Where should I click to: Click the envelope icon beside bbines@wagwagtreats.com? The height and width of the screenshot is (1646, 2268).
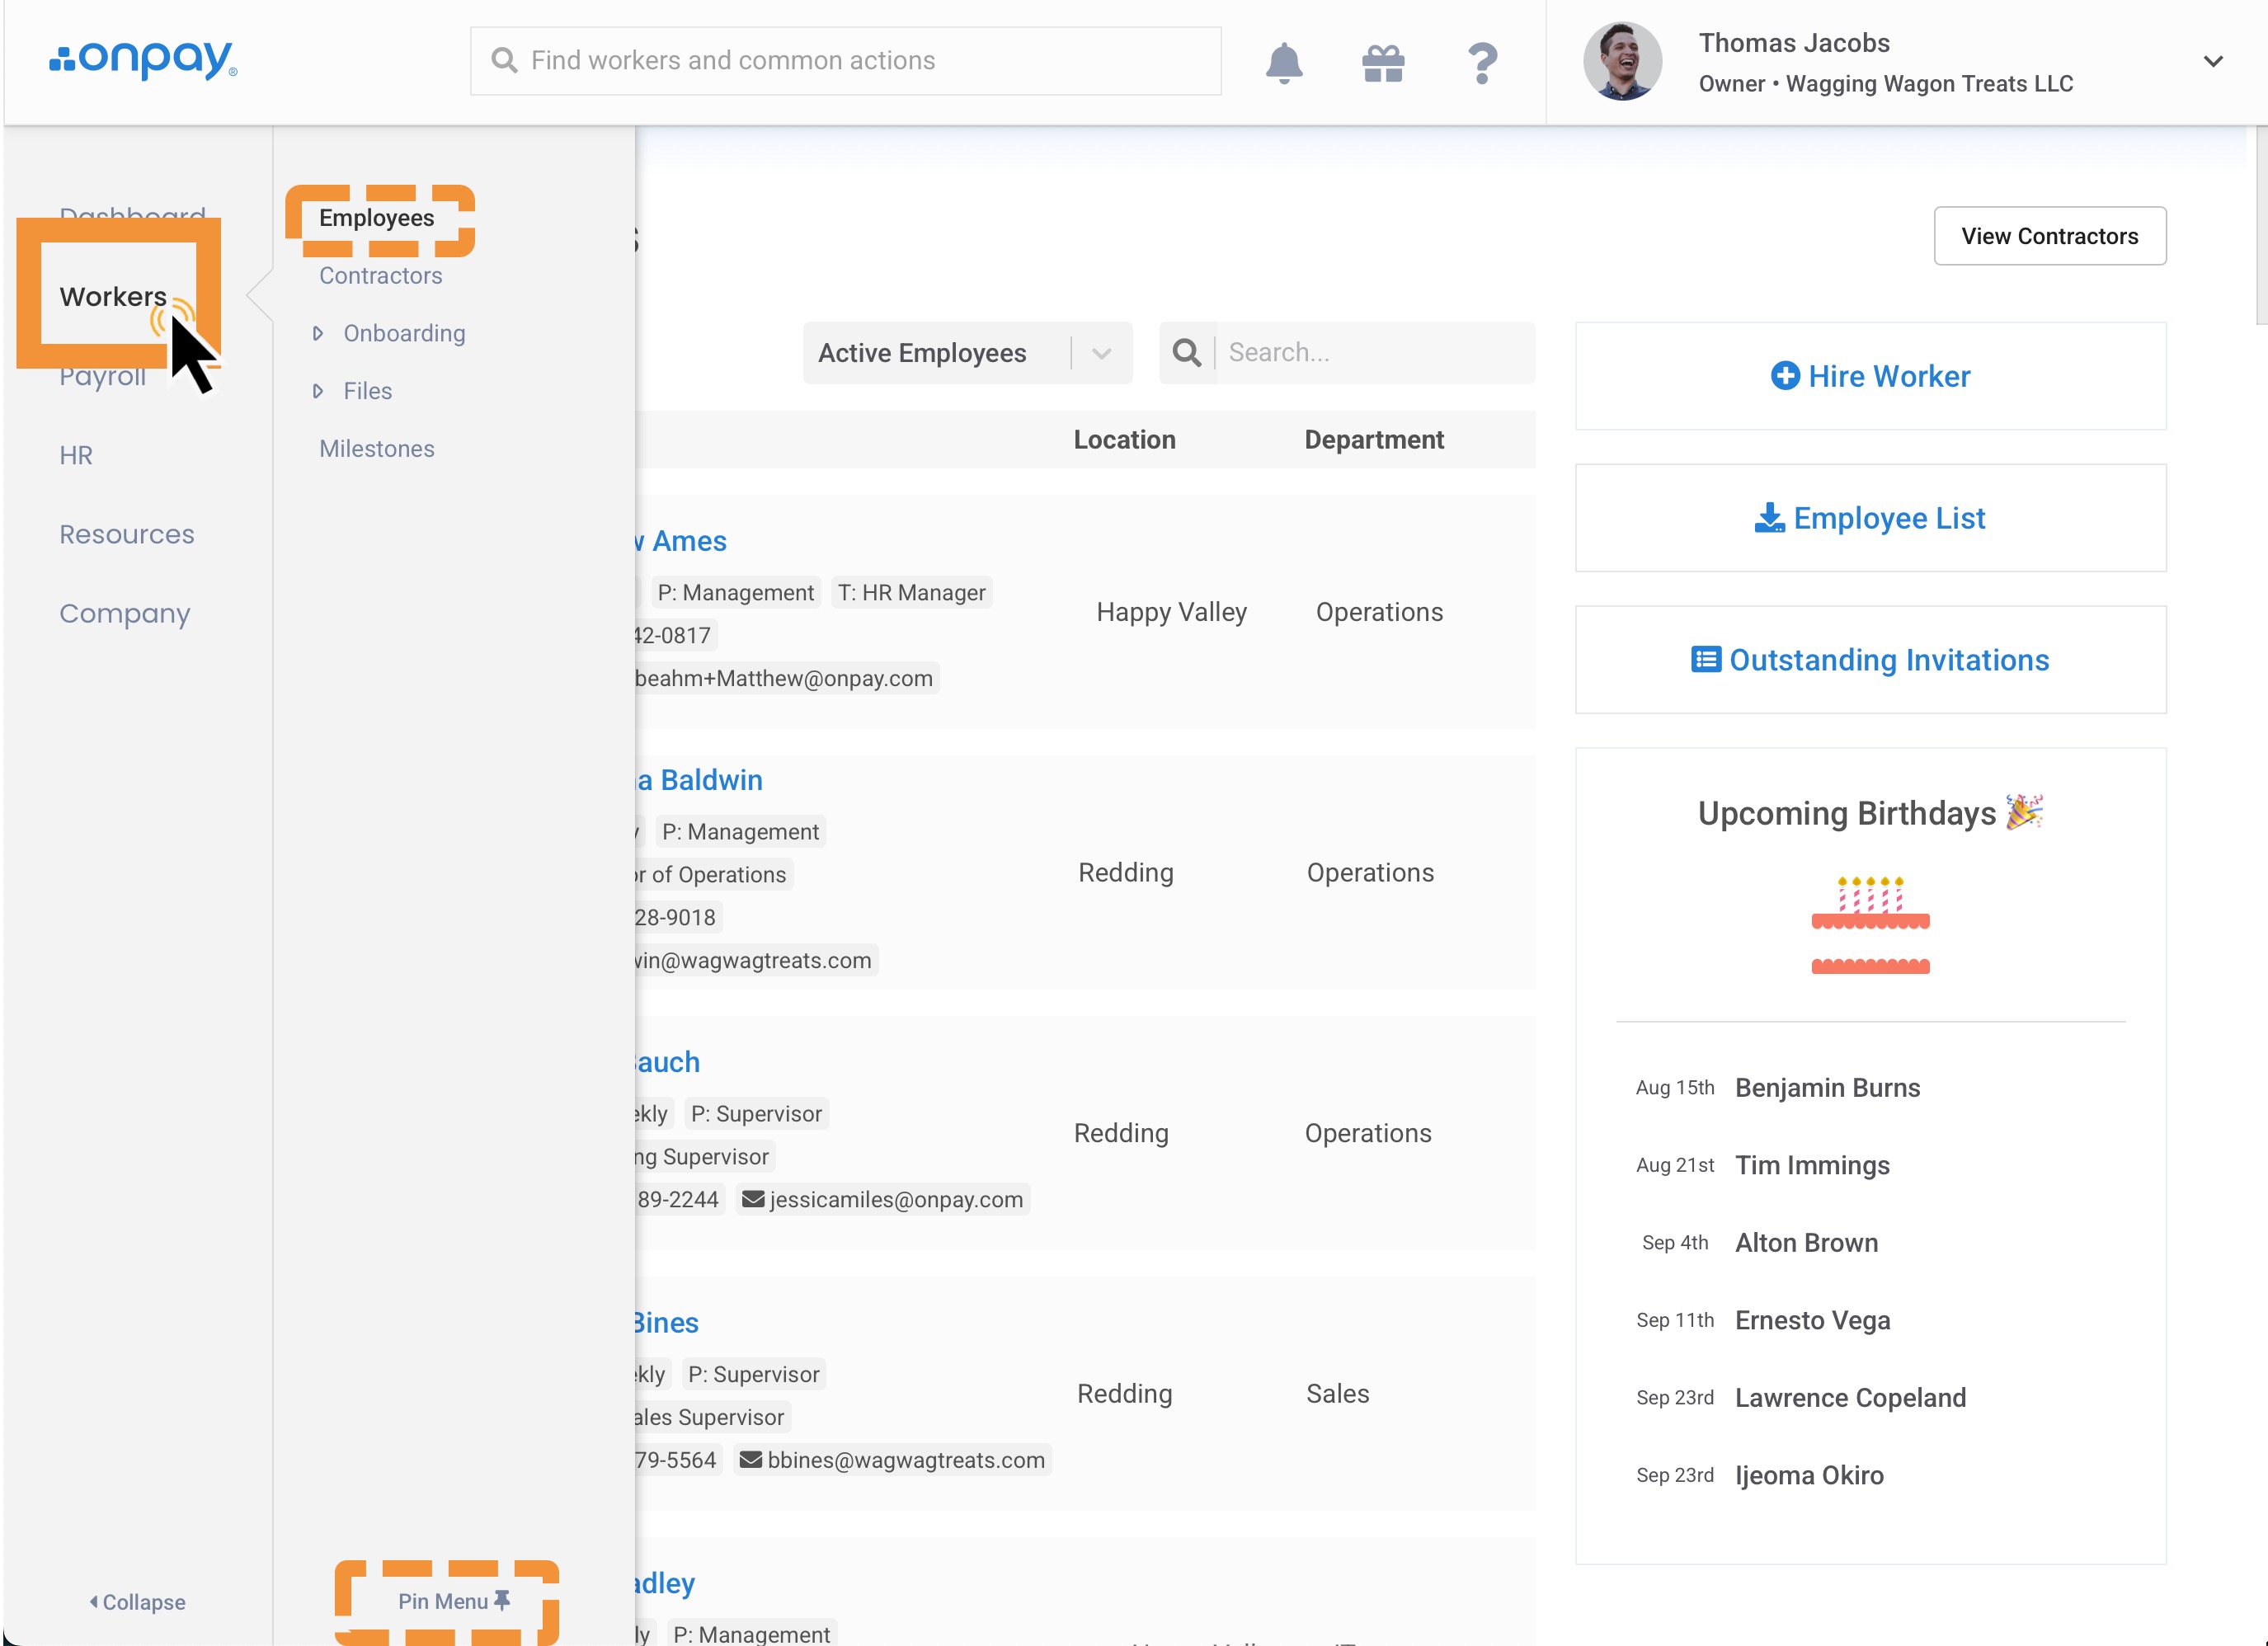pyautogui.click(x=750, y=1460)
